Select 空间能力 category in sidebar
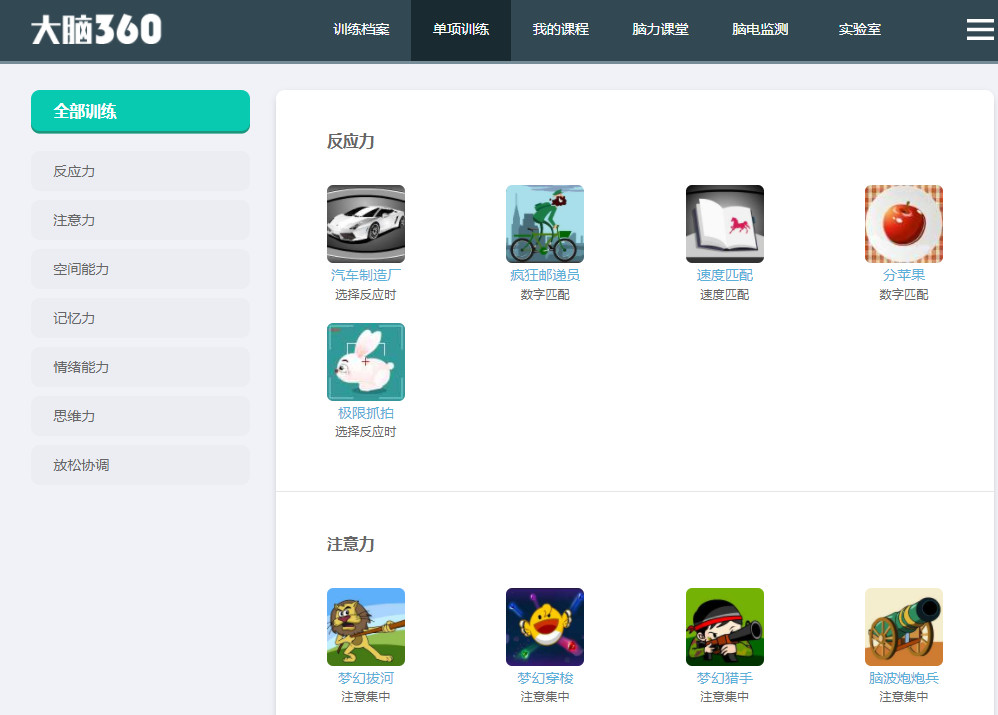 click(x=140, y=269)
